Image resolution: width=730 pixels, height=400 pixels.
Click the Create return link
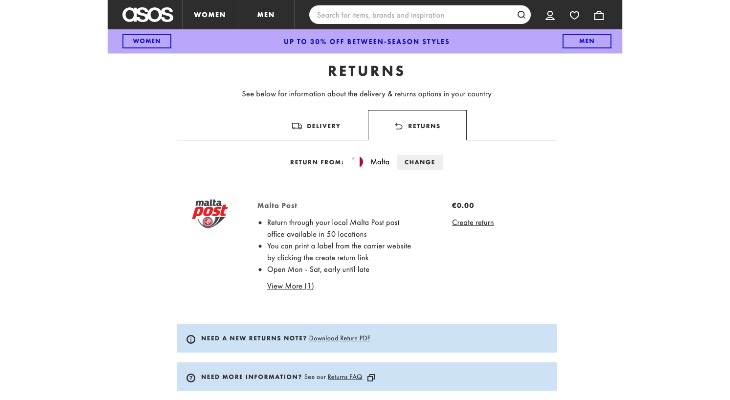tap(473, 222)
